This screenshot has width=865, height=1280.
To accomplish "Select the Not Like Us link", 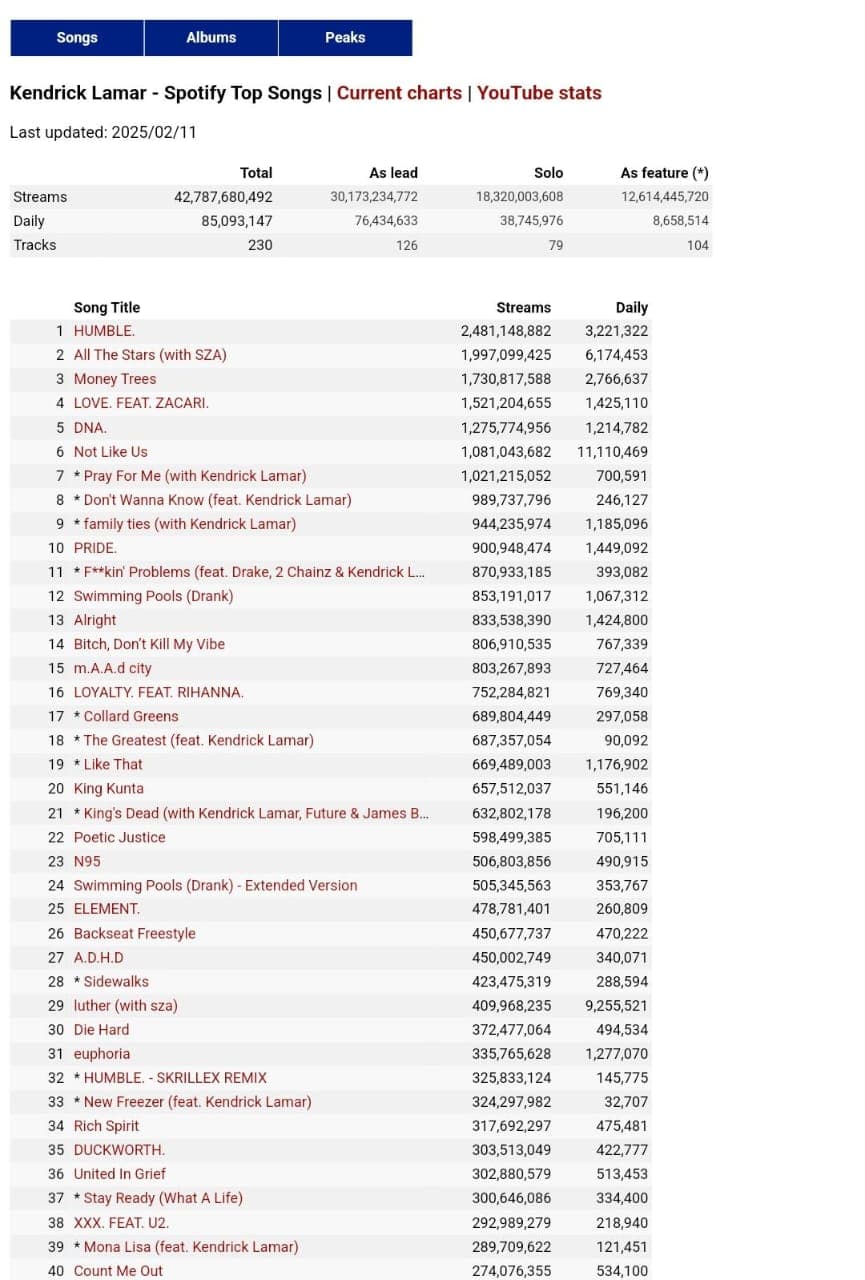I will [110, 452].
